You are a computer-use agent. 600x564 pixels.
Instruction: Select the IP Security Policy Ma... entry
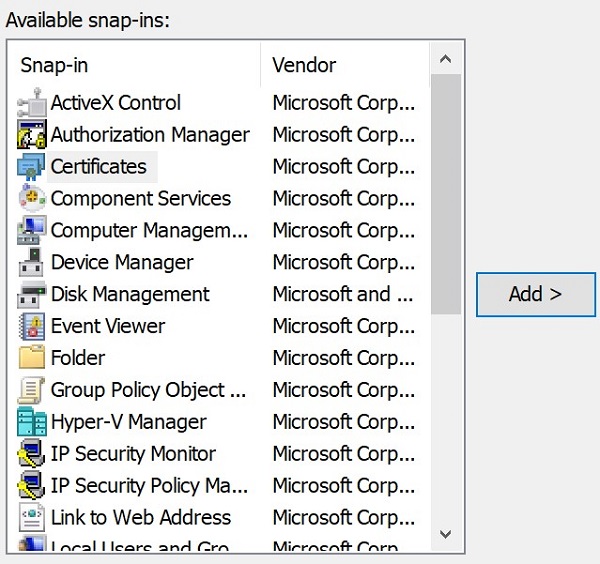149,486
